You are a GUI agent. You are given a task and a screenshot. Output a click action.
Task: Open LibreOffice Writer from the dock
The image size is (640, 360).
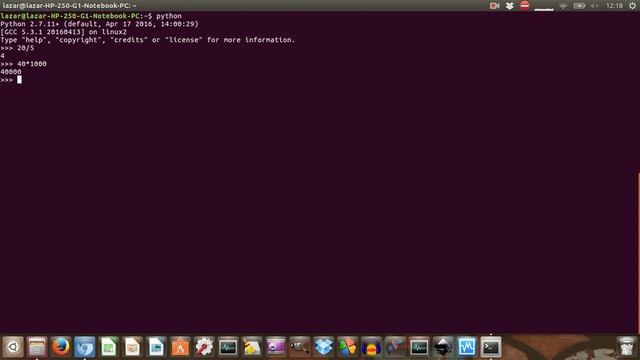(156, 347)
